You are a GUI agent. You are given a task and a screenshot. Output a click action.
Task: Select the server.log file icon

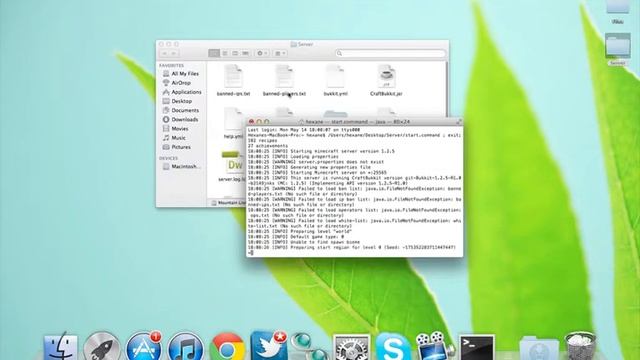[234, 163]
